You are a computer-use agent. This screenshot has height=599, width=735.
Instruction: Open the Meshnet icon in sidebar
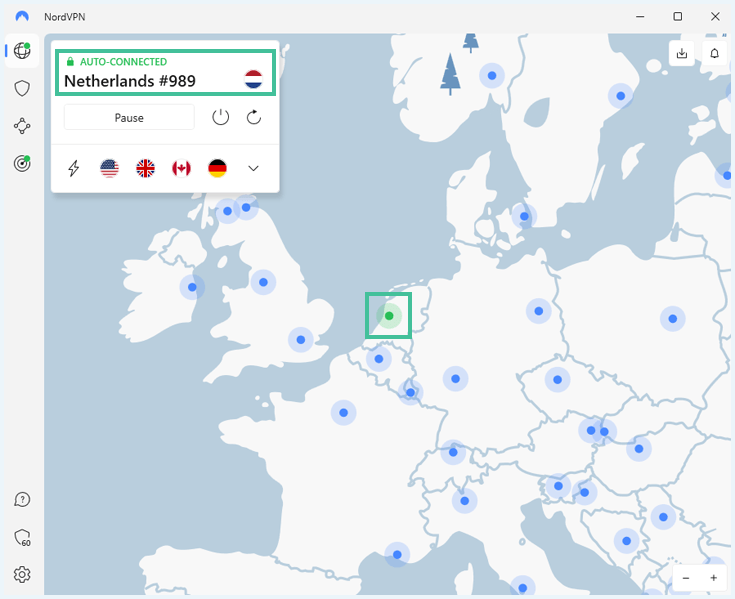(22, 126)
